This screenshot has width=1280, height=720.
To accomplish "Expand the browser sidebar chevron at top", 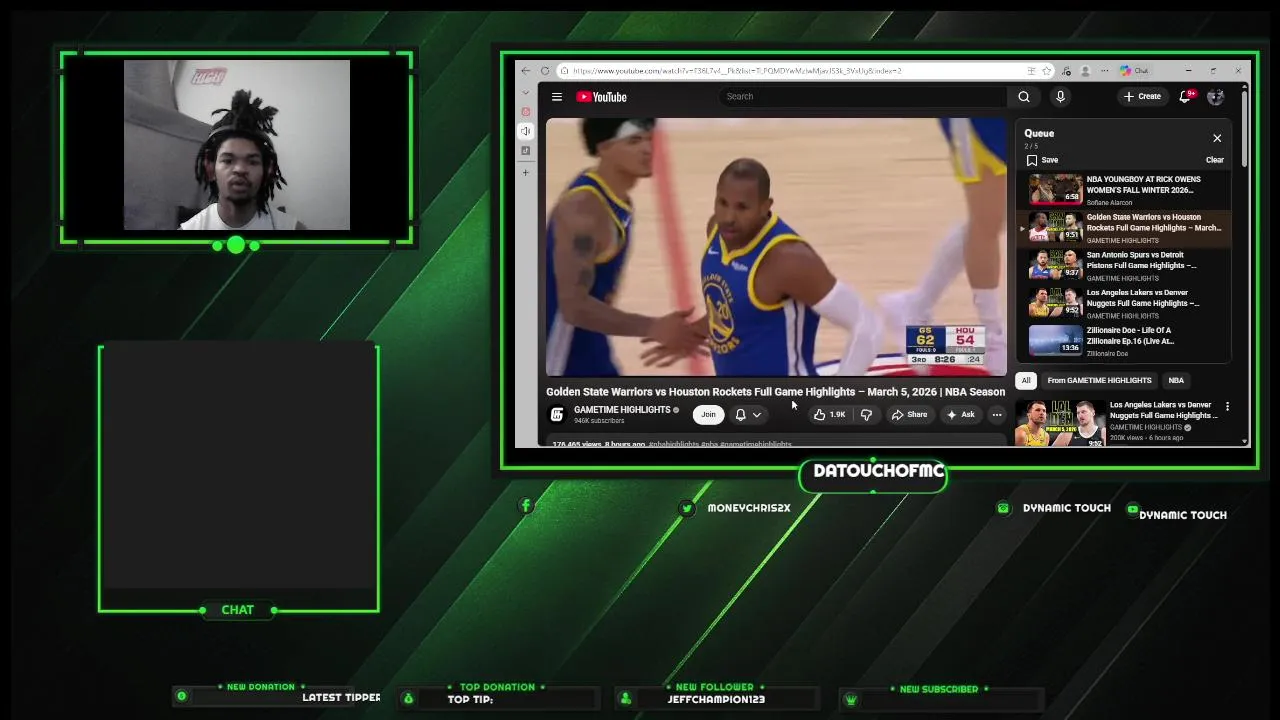I will coord(526,92).
